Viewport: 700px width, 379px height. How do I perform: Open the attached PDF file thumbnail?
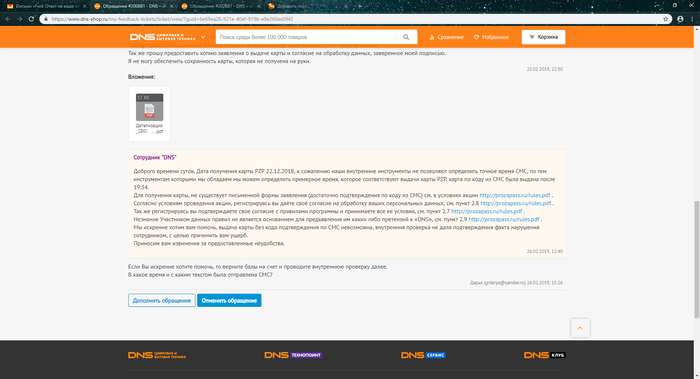tap(150, 114)
